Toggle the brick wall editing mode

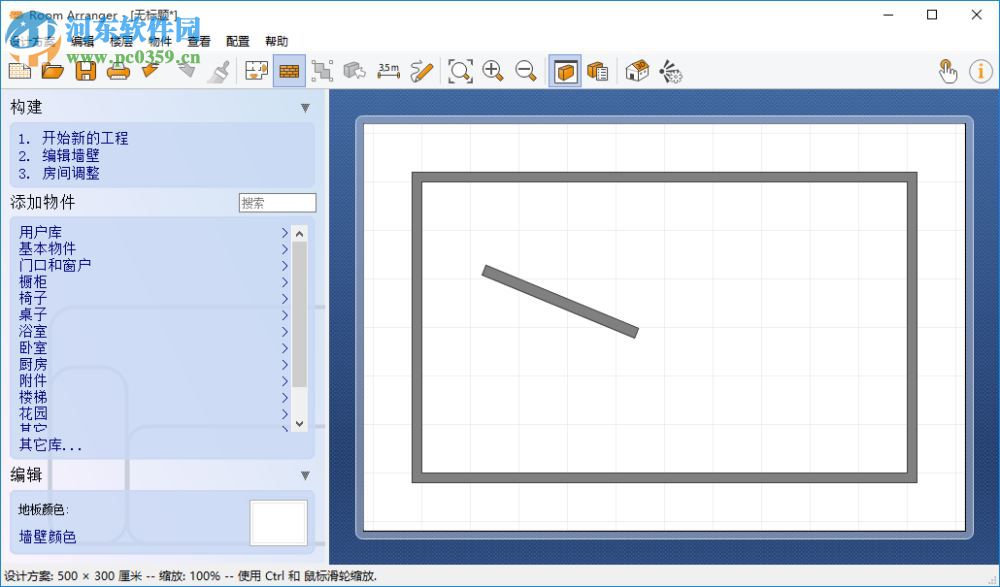(x=290, y=71)
